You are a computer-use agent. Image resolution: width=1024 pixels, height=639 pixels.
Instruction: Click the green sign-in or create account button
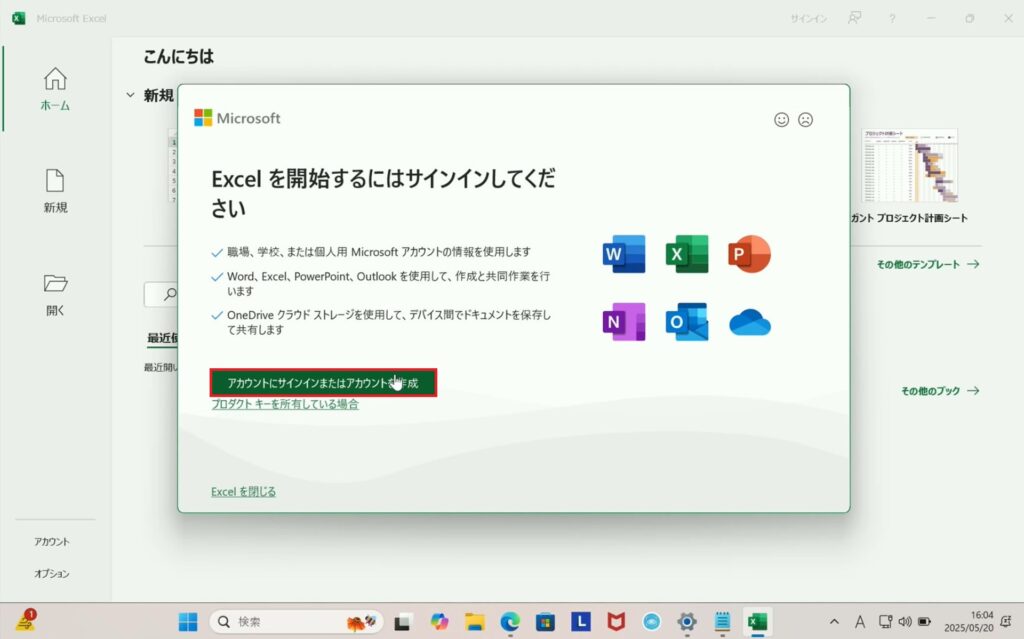click(323, 383)
